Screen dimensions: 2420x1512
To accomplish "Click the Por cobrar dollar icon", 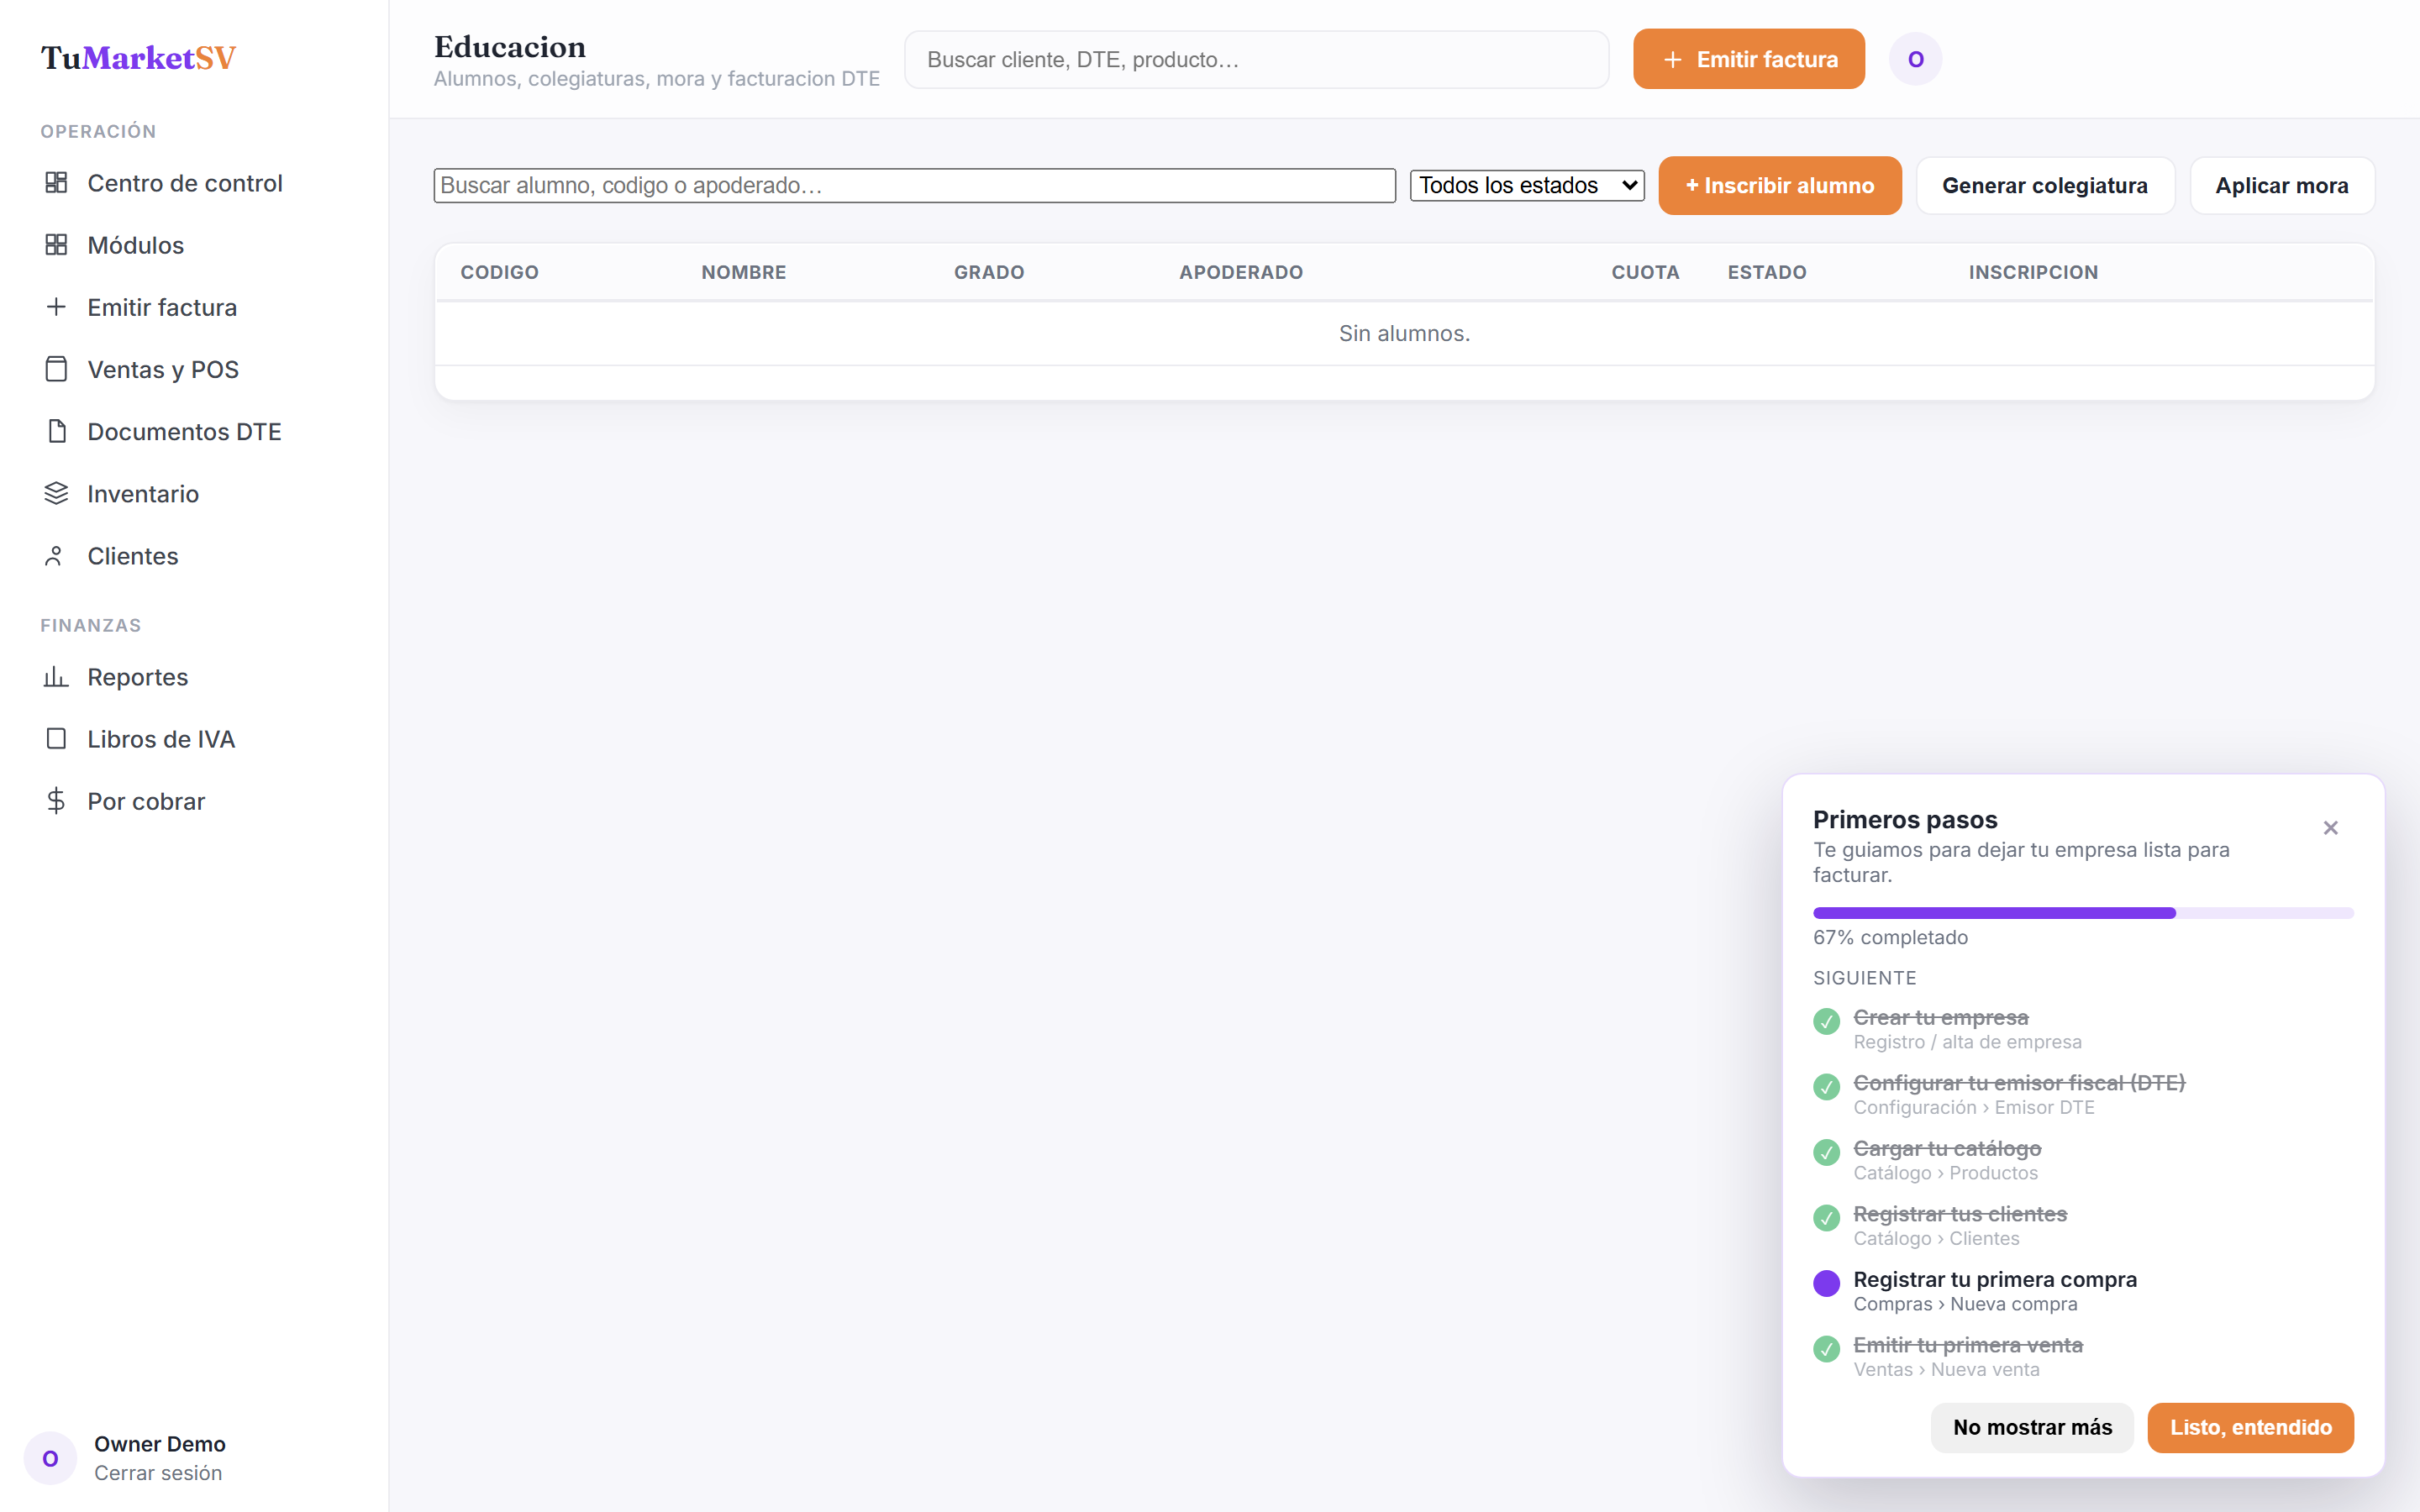I will 56,801.
